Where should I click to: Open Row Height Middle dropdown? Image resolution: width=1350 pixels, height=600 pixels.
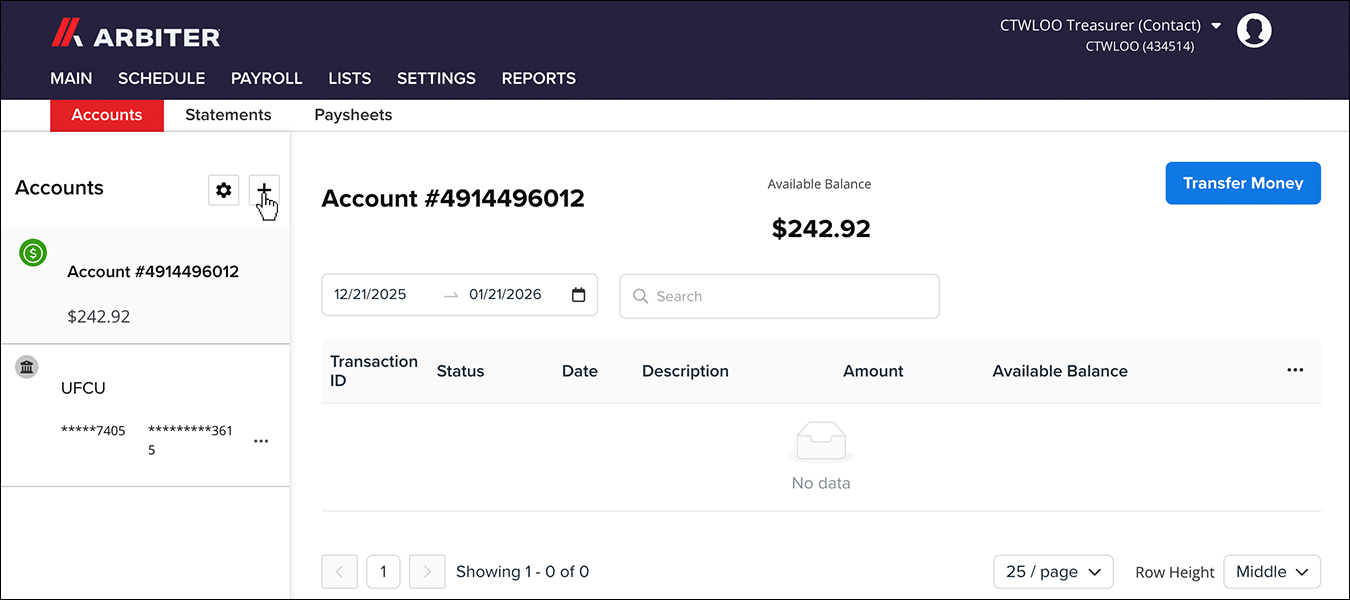(1271, 572)
